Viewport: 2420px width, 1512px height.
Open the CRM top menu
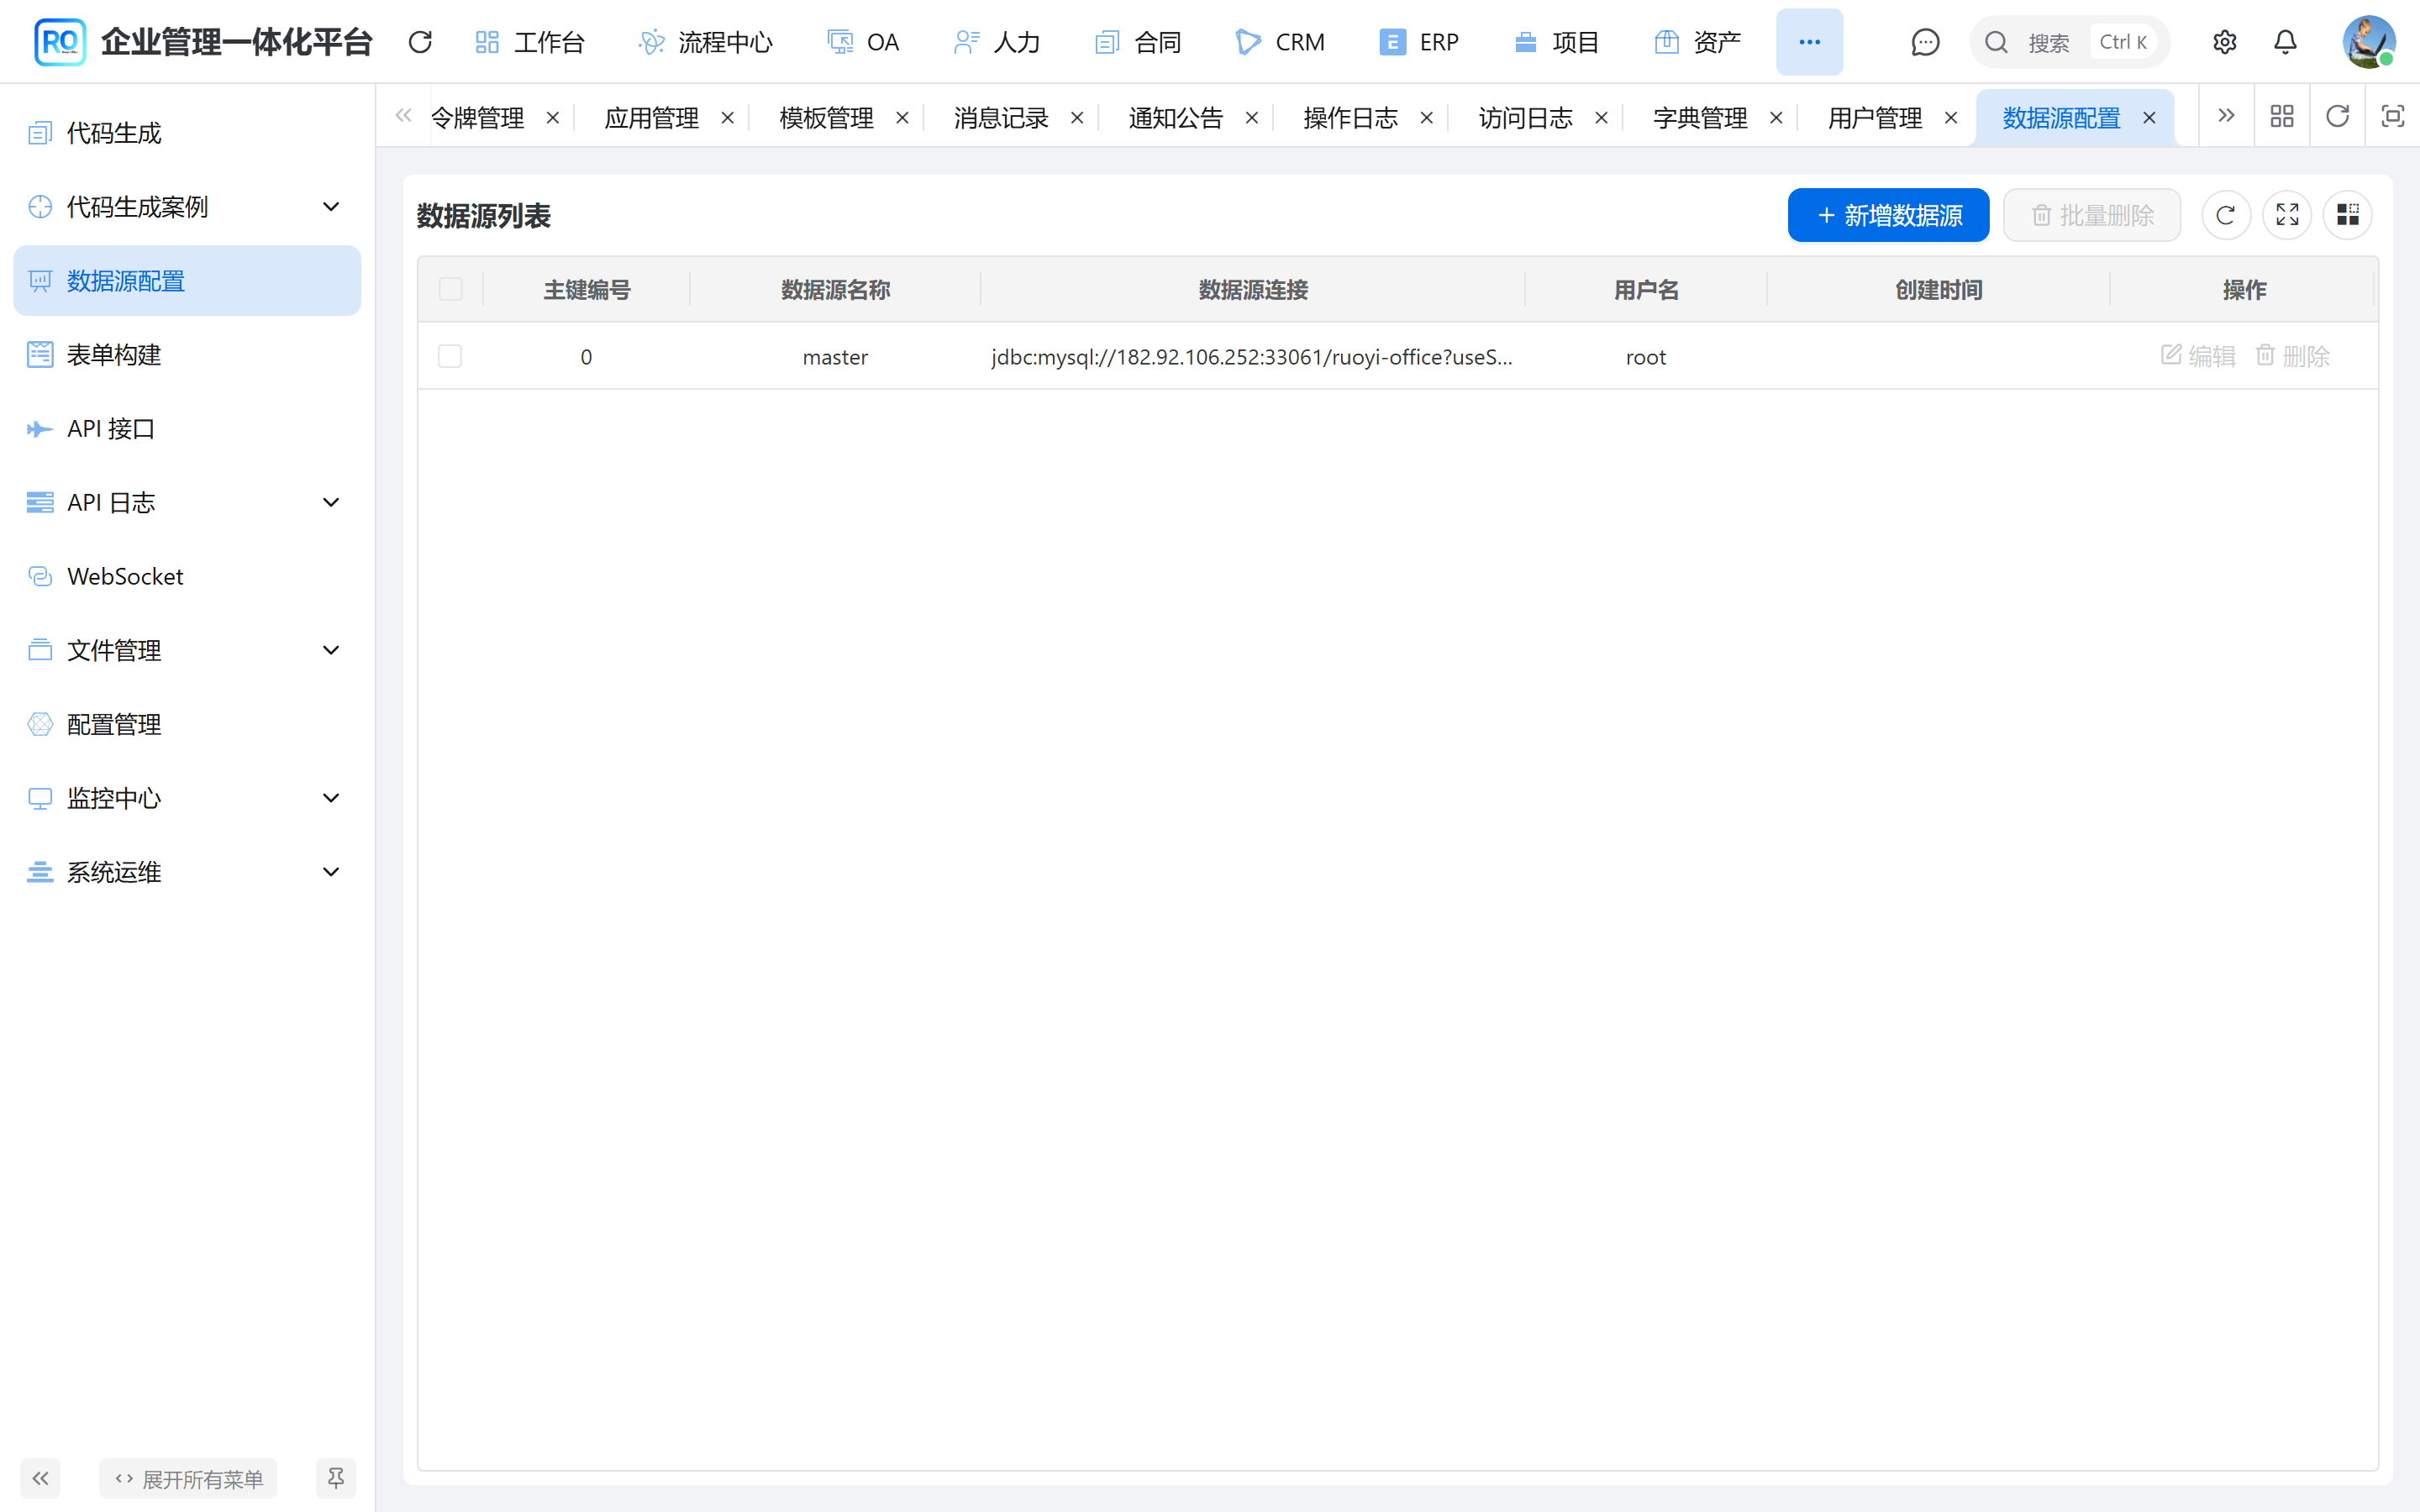(1280, 42)
